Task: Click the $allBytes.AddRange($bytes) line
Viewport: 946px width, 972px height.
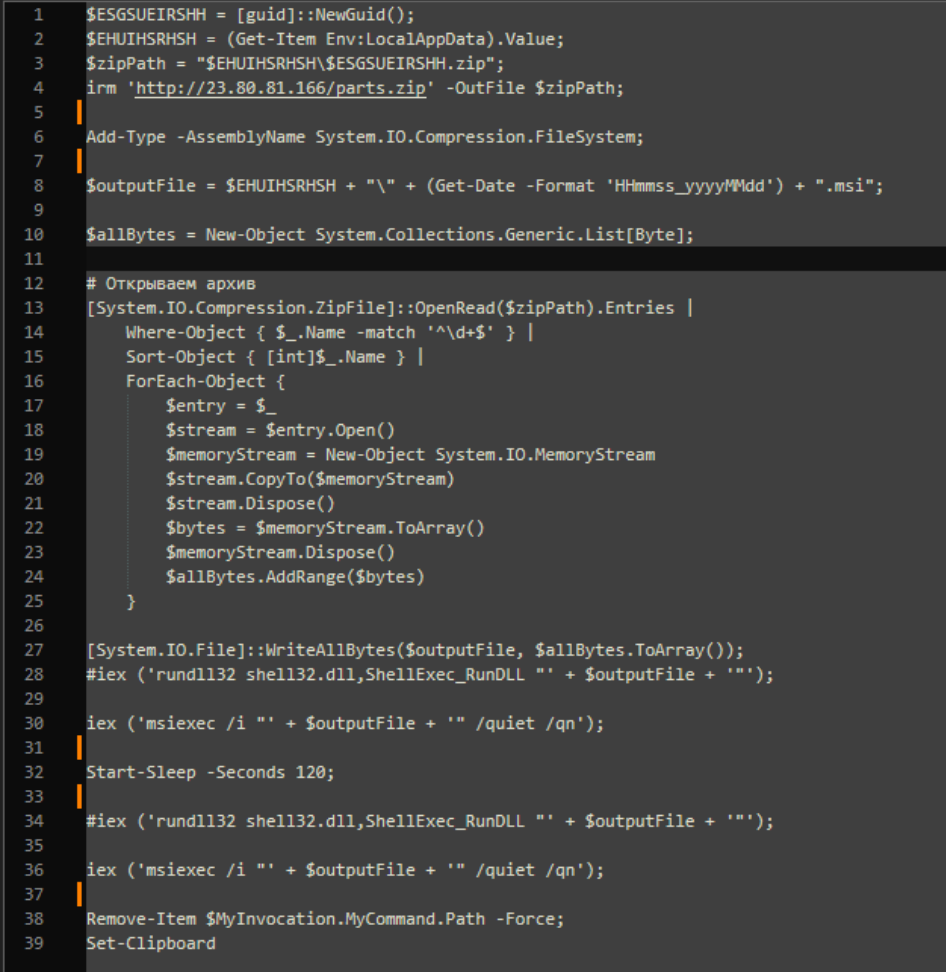Action: [x=295, y=577]
